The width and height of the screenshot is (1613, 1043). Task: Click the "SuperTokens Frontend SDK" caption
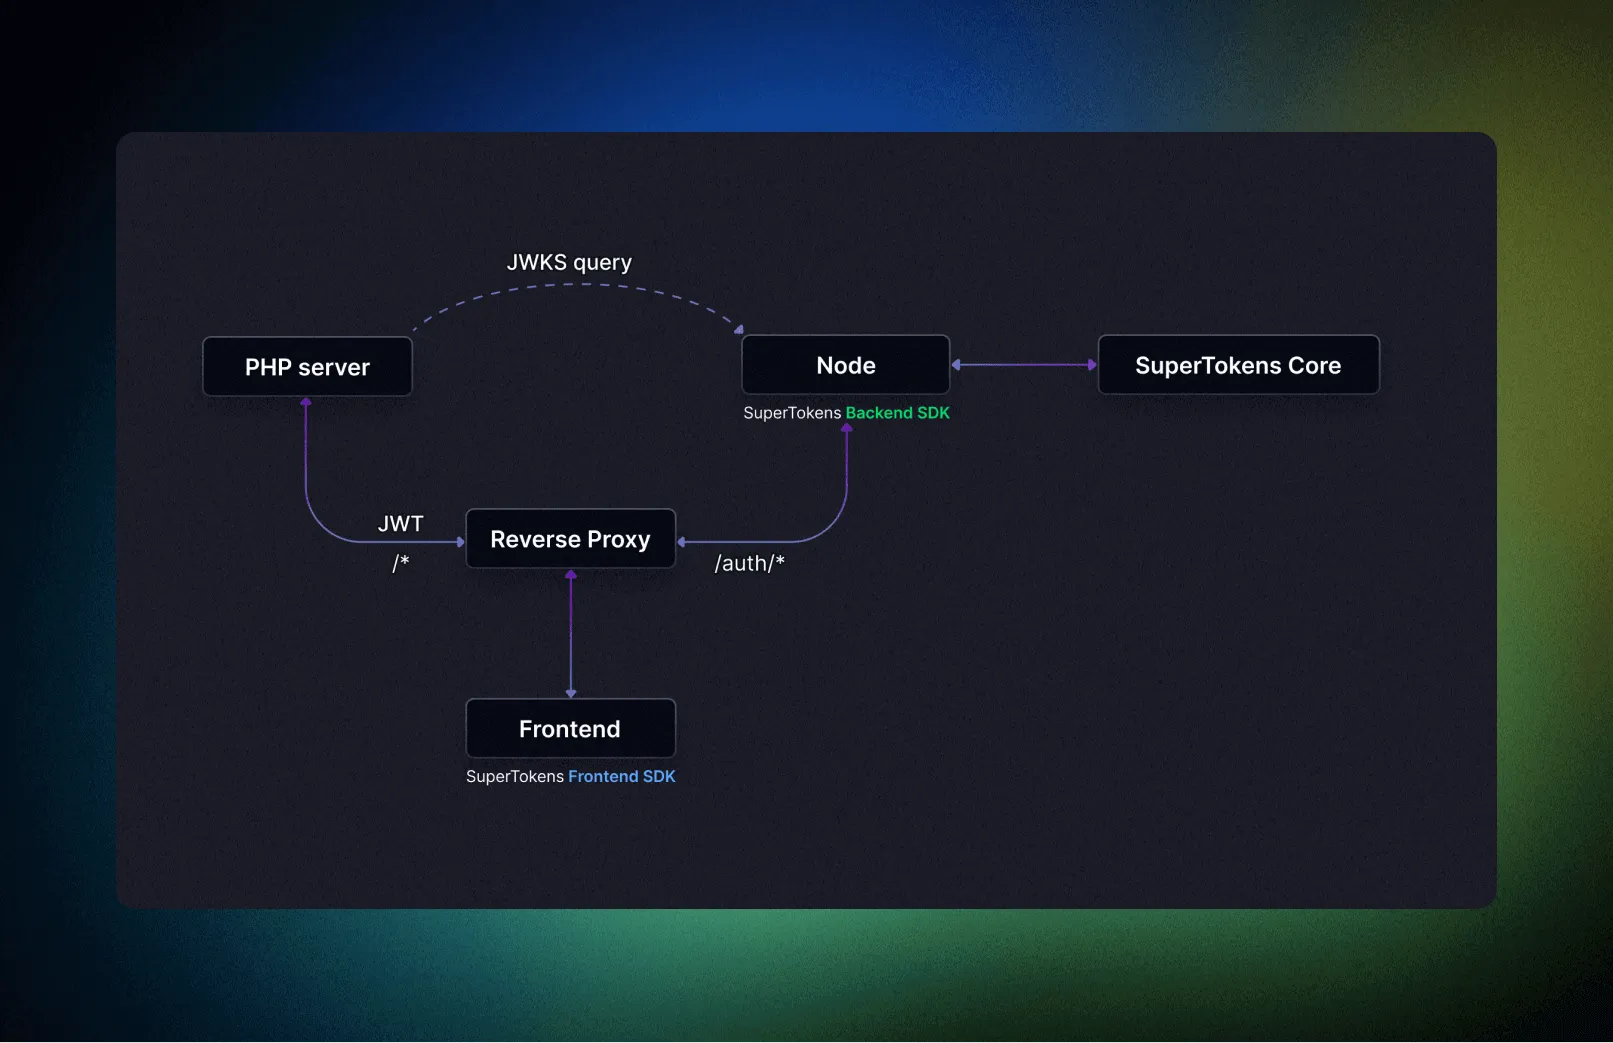(x=571, y=776)
